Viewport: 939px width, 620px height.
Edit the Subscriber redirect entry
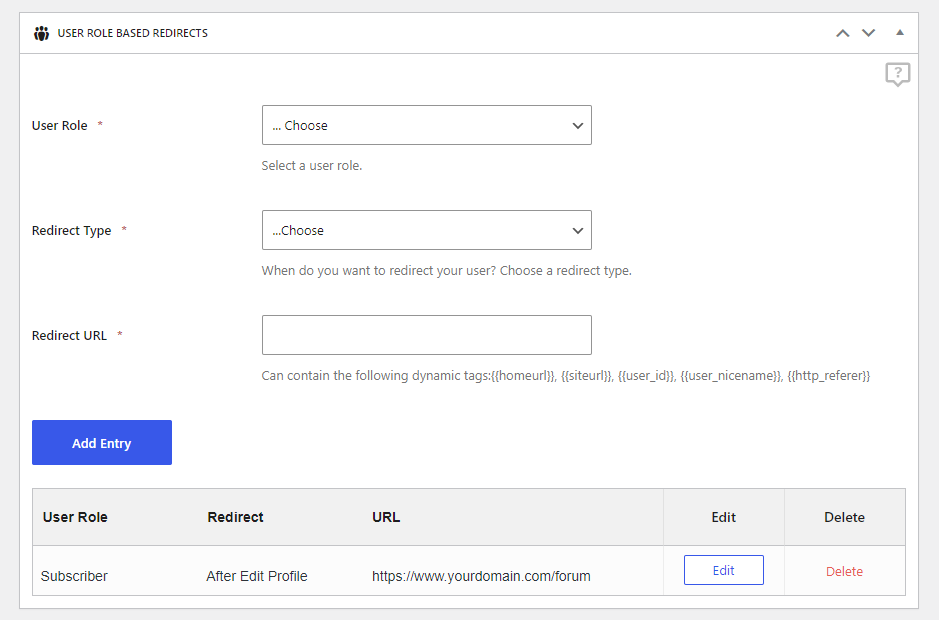point(723,570)
